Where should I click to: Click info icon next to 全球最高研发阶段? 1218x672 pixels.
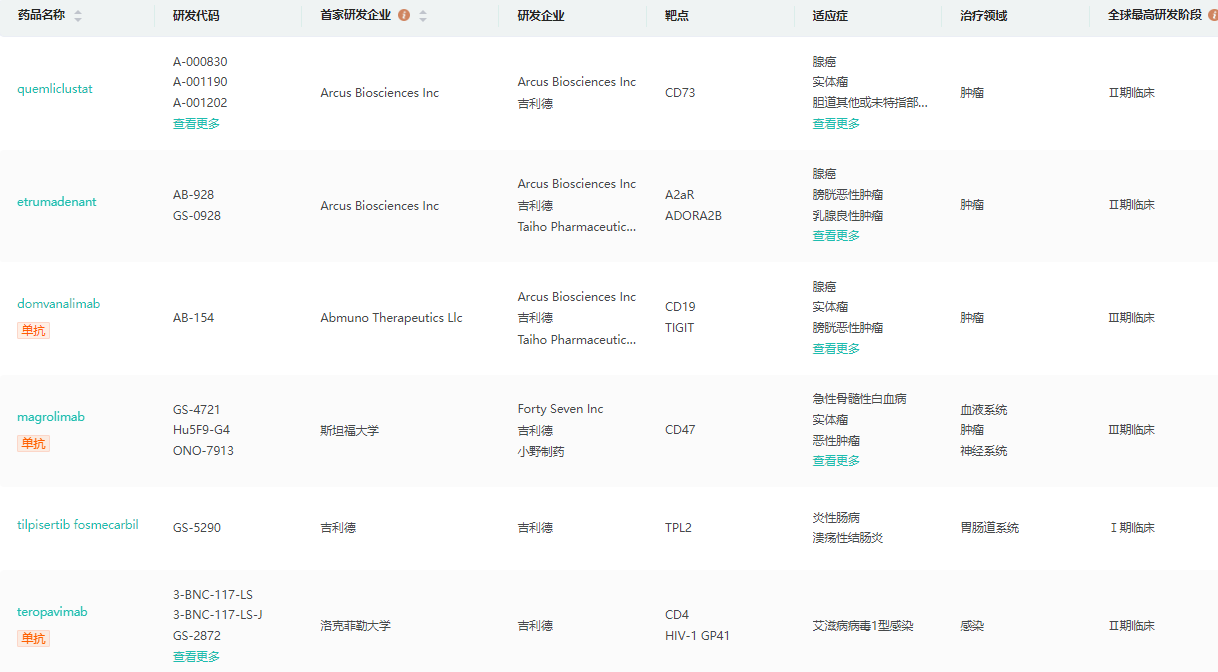pos(1212,16)
